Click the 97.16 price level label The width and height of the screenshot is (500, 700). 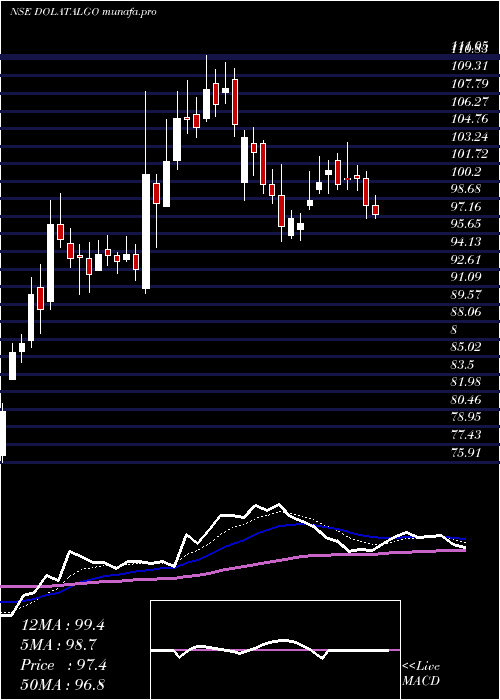(x=466, y=206)
